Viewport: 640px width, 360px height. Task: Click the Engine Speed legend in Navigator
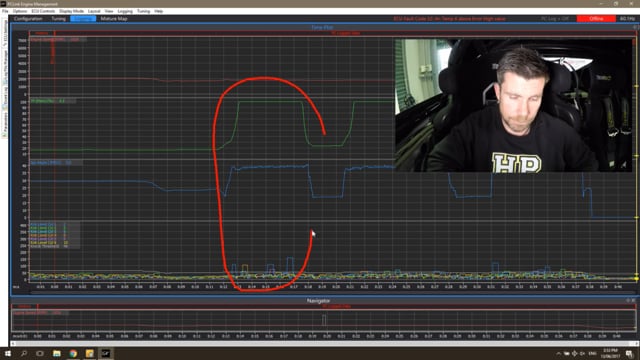[x=40, y=313]
